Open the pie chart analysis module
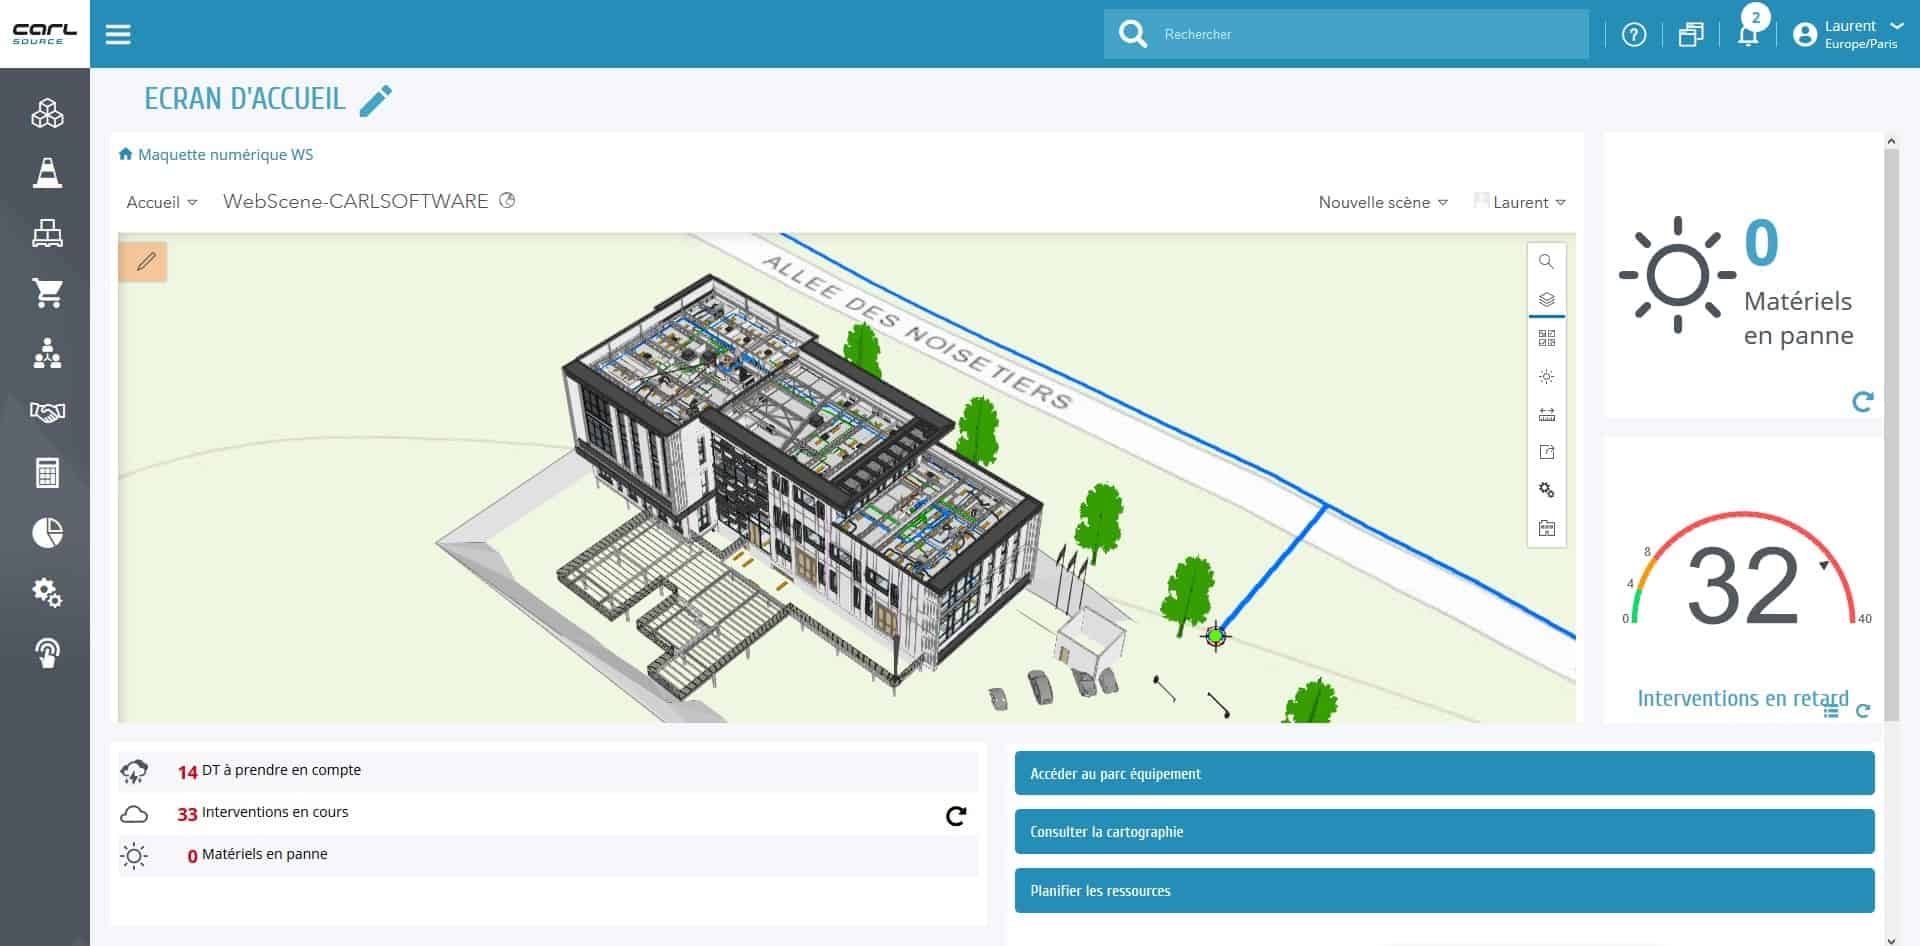The height and width of the screenshot is (946, 1920). (47, 533)
